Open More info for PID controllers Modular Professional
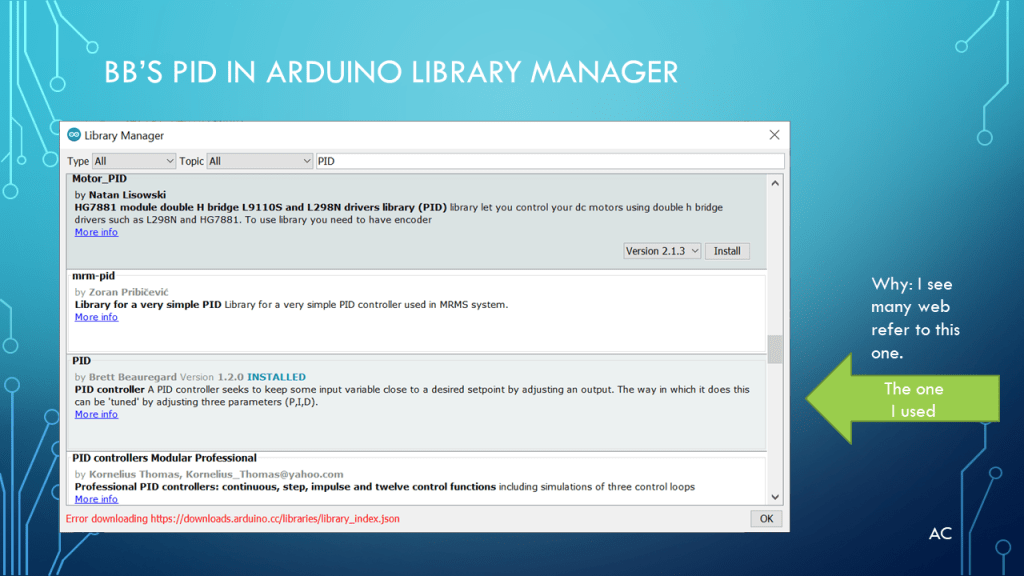Image resolution: width=1024 pixels, height=576 pixels. (x=96, y=499)
